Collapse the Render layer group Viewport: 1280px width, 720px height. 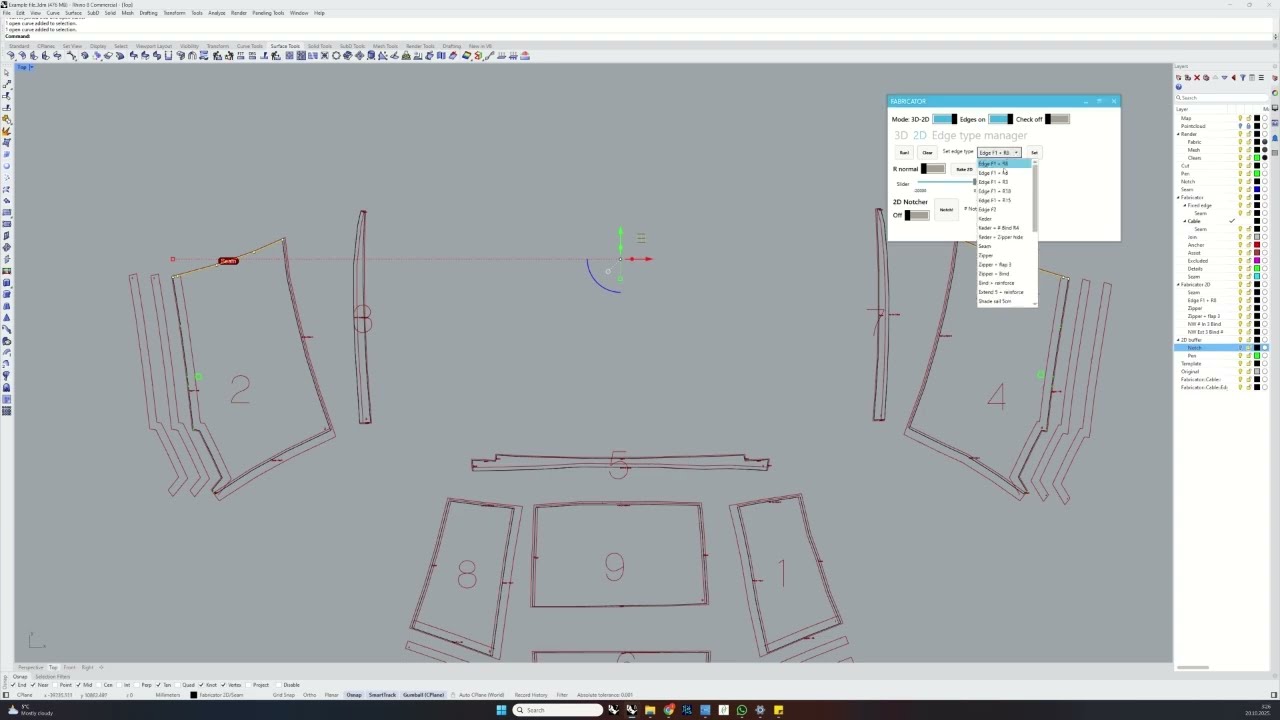point(1178,134)
